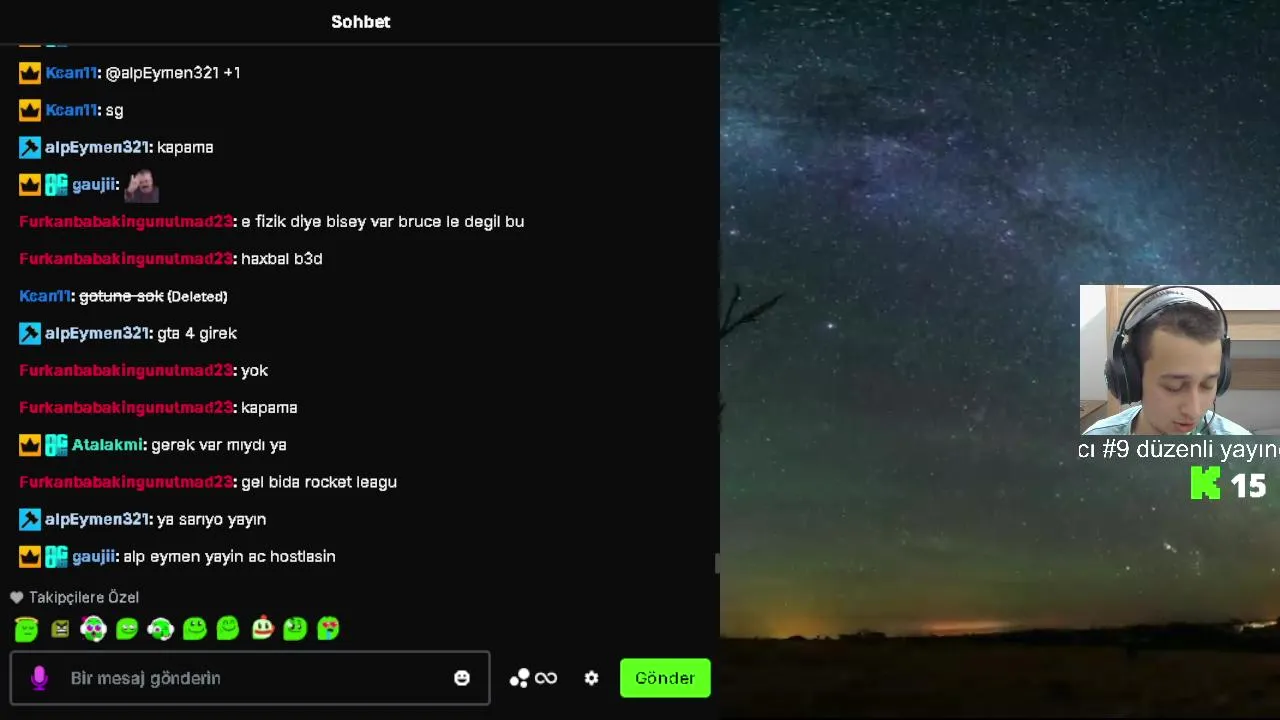Screen dimensions: 1280x720
Task: Click the Gönder send button
Action: tap(665, 678)
